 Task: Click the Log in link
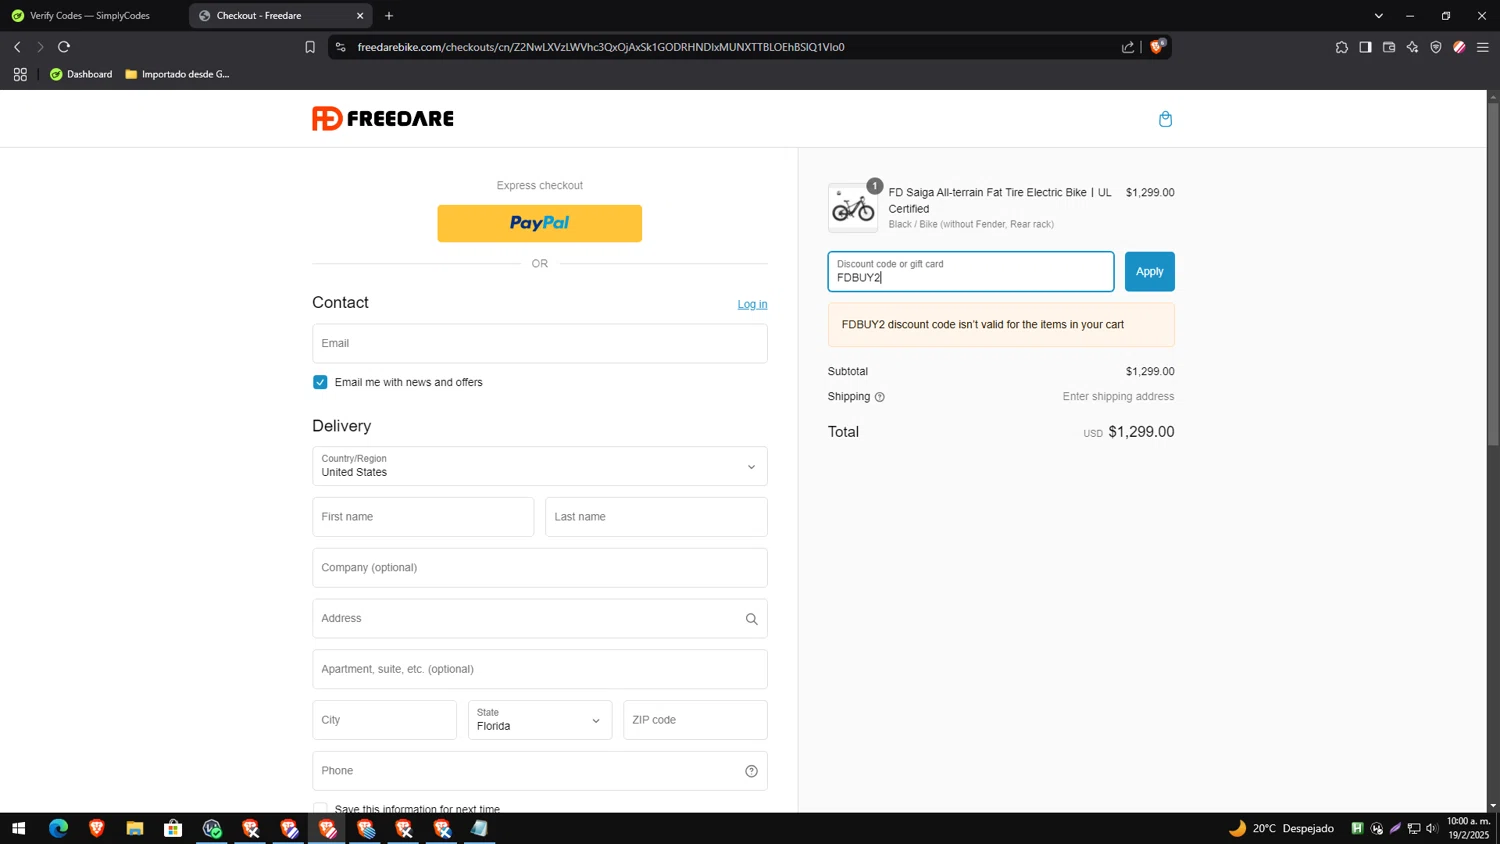click(x=752, y=304)
